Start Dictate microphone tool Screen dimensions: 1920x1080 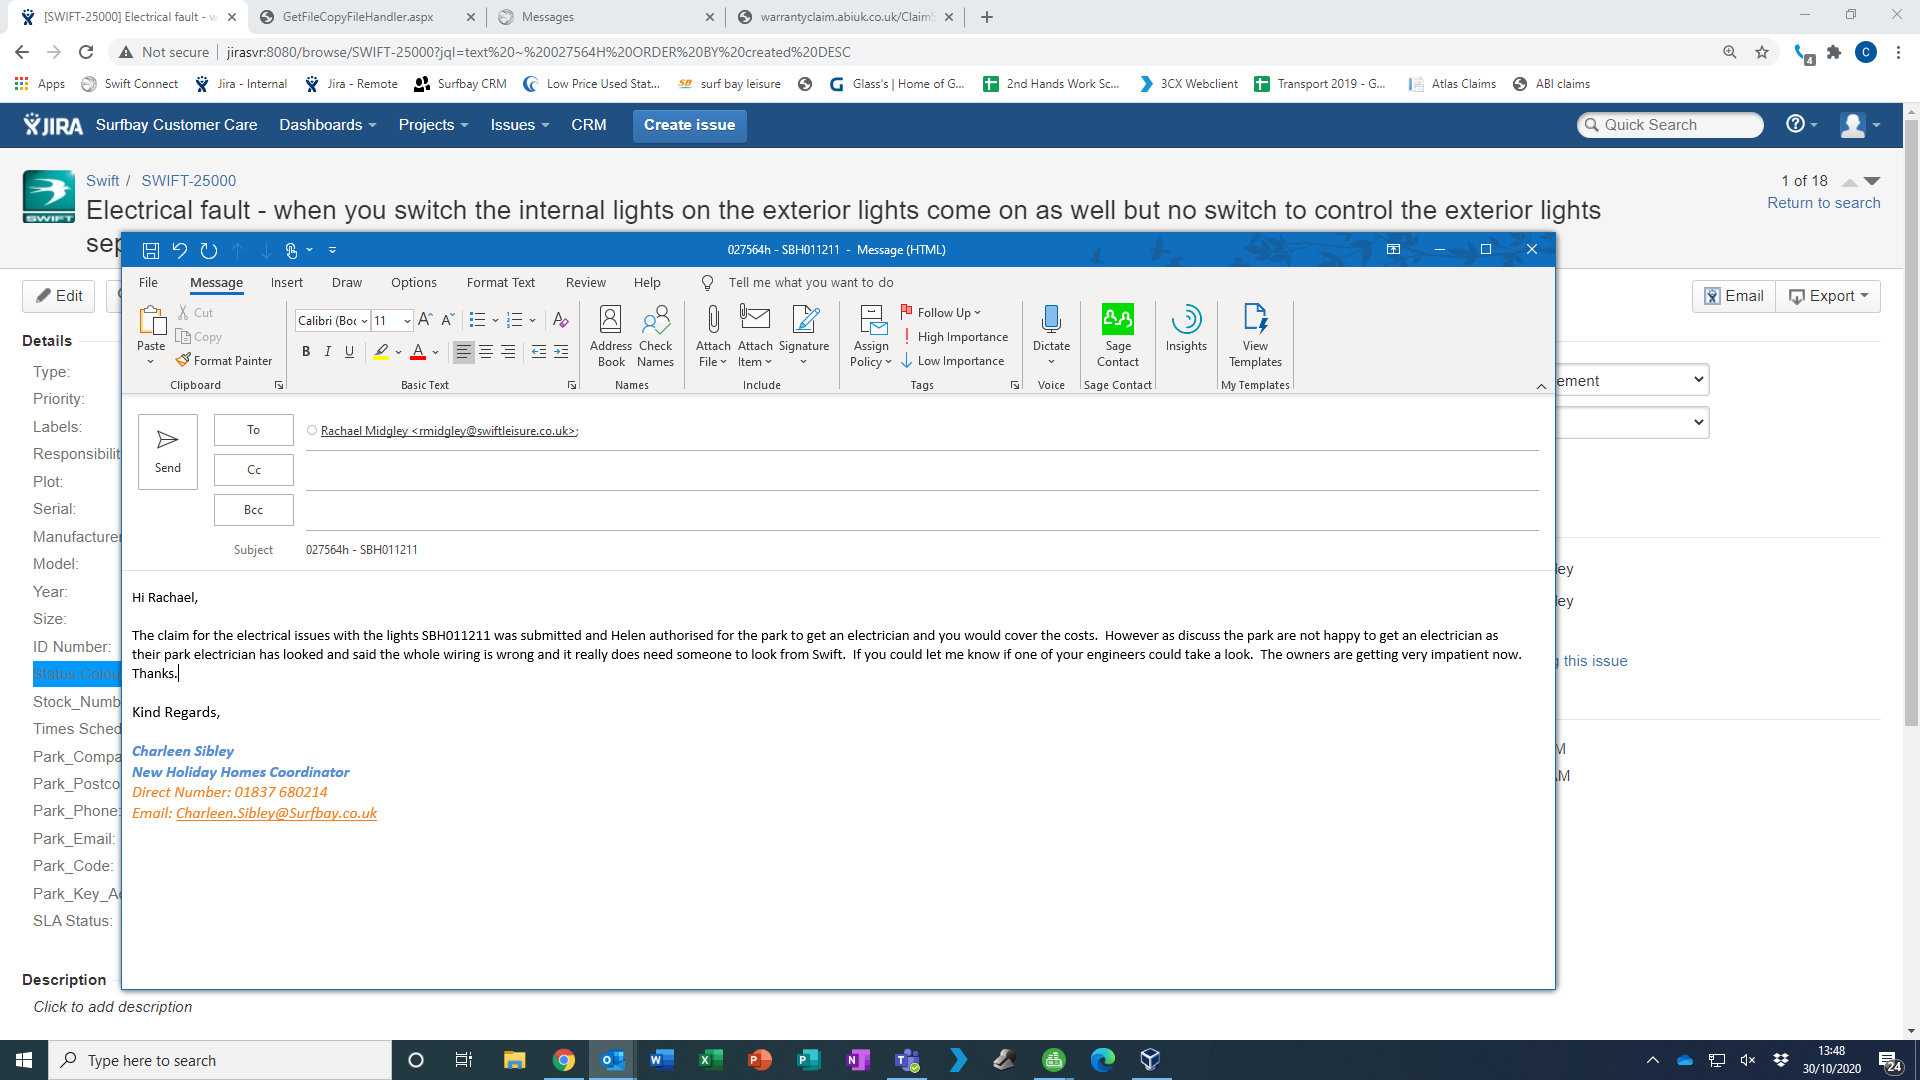1051,320
